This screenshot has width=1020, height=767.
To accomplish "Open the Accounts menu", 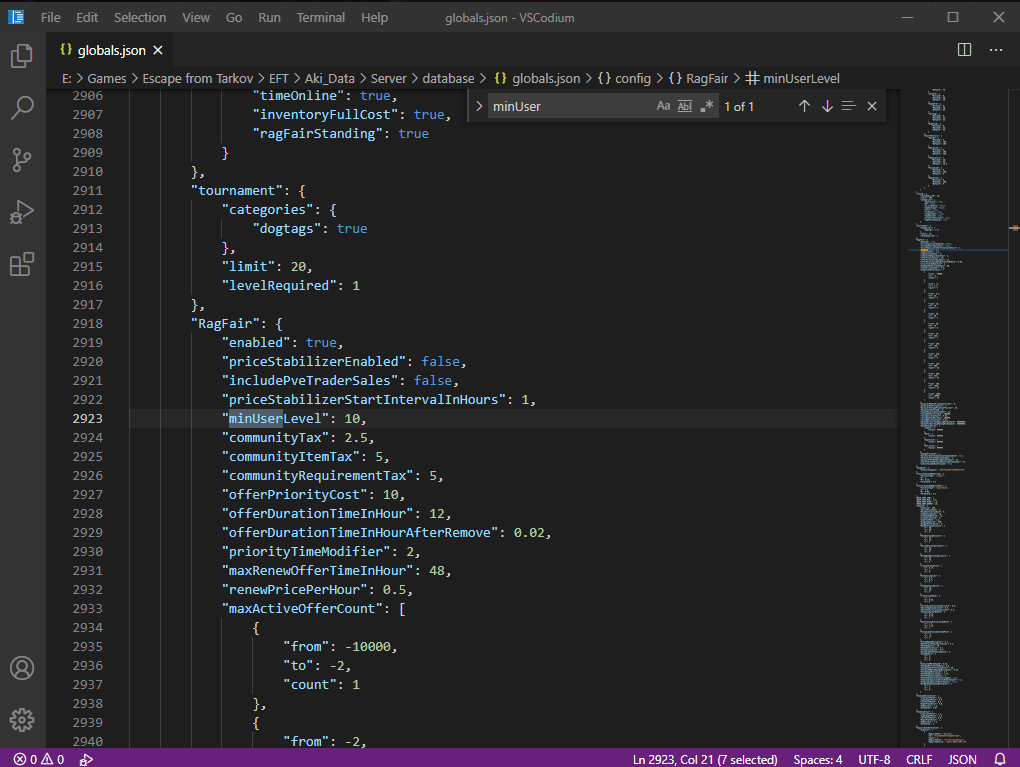I will (x=22, y=668).
